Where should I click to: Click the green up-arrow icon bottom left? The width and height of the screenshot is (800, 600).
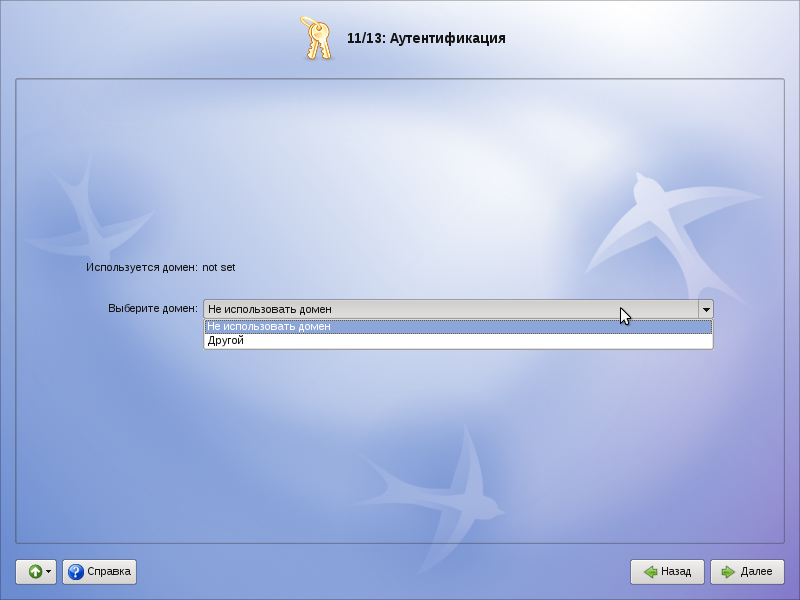[x=34, y=572]
